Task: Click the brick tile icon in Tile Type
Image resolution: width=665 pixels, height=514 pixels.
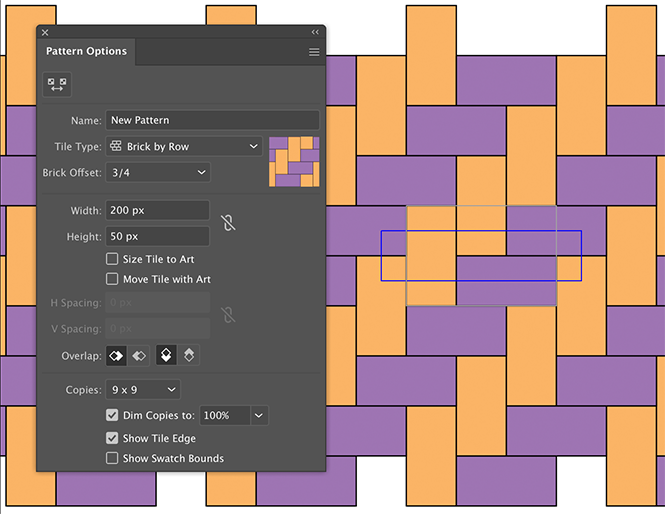Action: [116, 146]
